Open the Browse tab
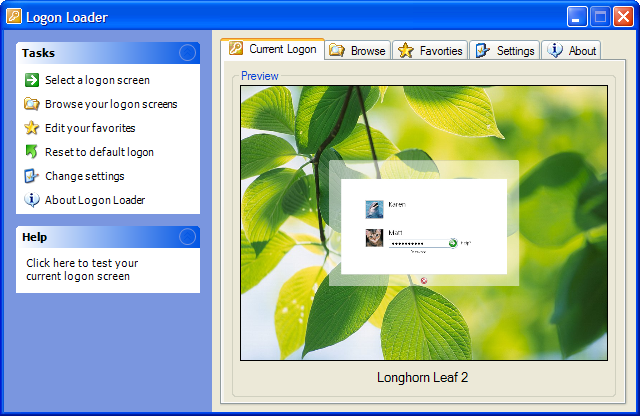Viewport: 640px width, 416px height. pos(358,51)
